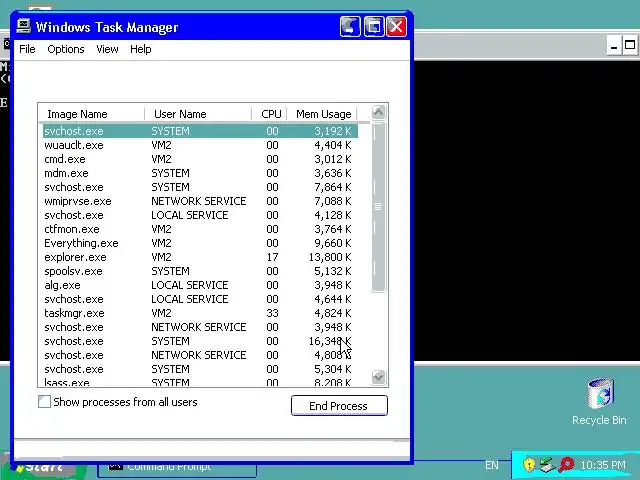
Task: Select svchost.exe row using 4,644 K
Action: [200, 299]
